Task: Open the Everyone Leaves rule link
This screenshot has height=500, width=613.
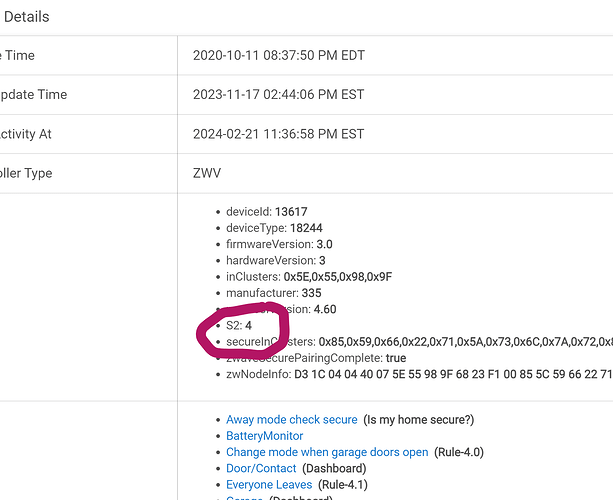Action: 269,485
